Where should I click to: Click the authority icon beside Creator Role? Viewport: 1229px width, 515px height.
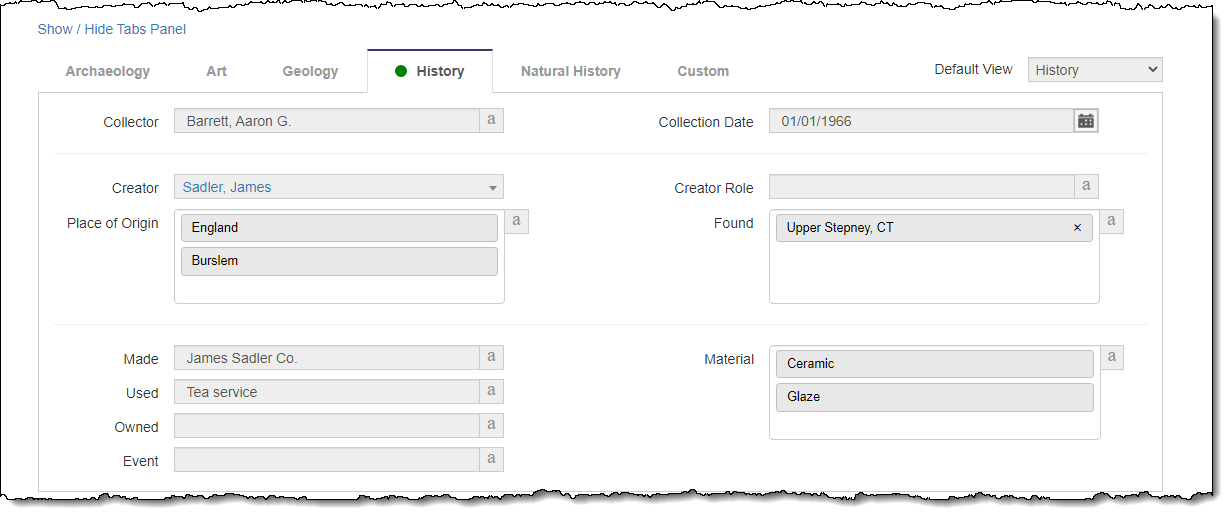(1086, 187)
